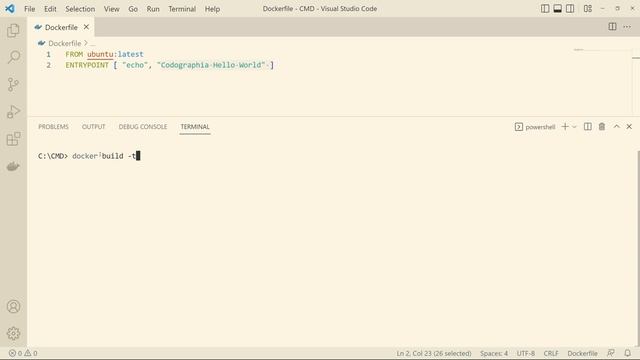Viewport: 640px width, 360px height.
Task: Open the File menu
Action: (x=29, y=9)
